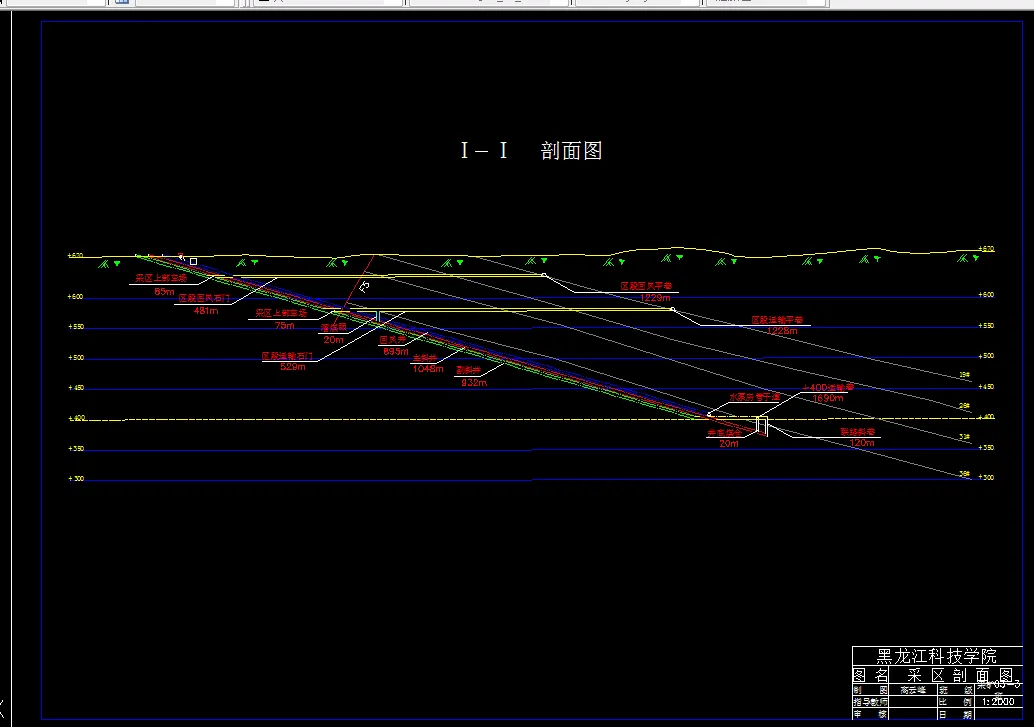
Task: Click the '区段回风平巷' label
Action: click(x=646, y=286)
